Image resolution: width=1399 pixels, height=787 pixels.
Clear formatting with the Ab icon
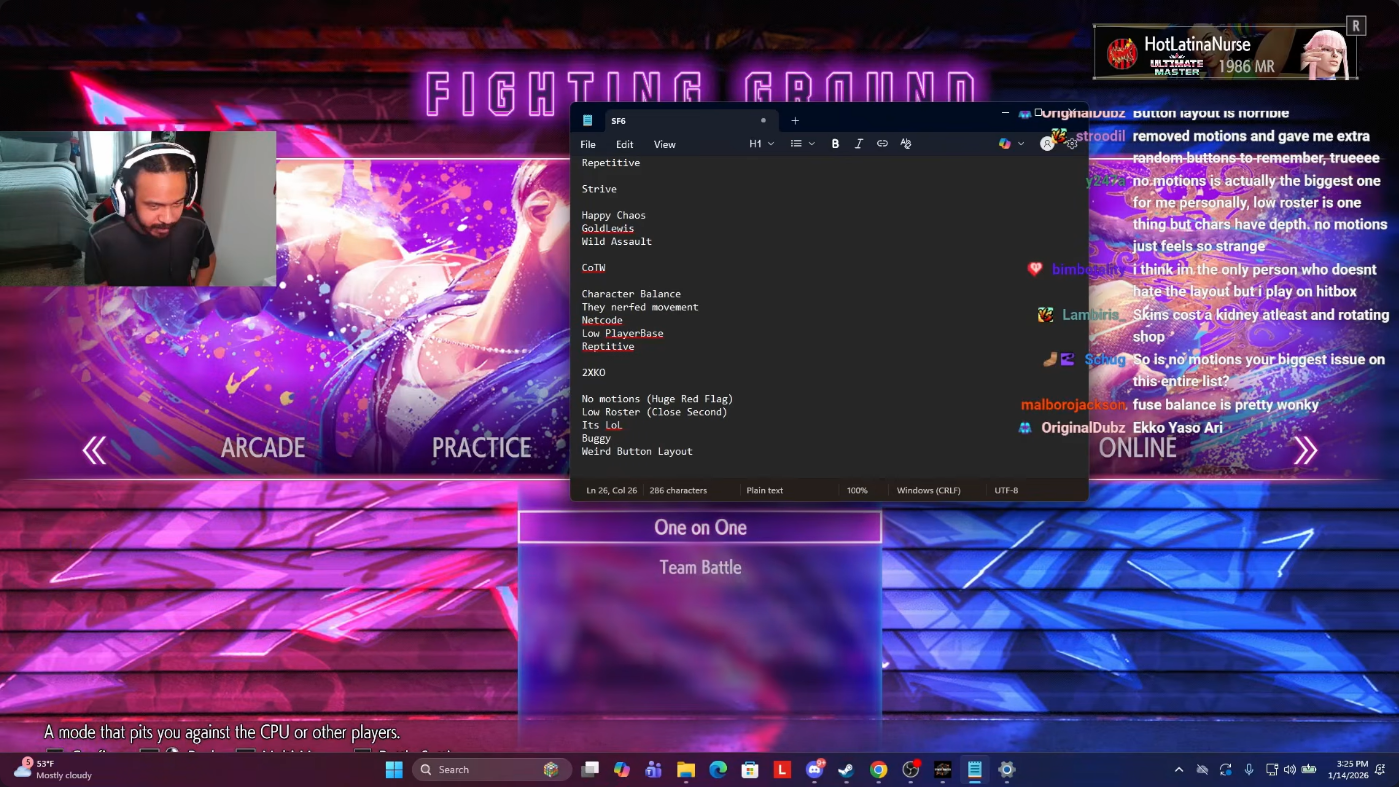906,144
